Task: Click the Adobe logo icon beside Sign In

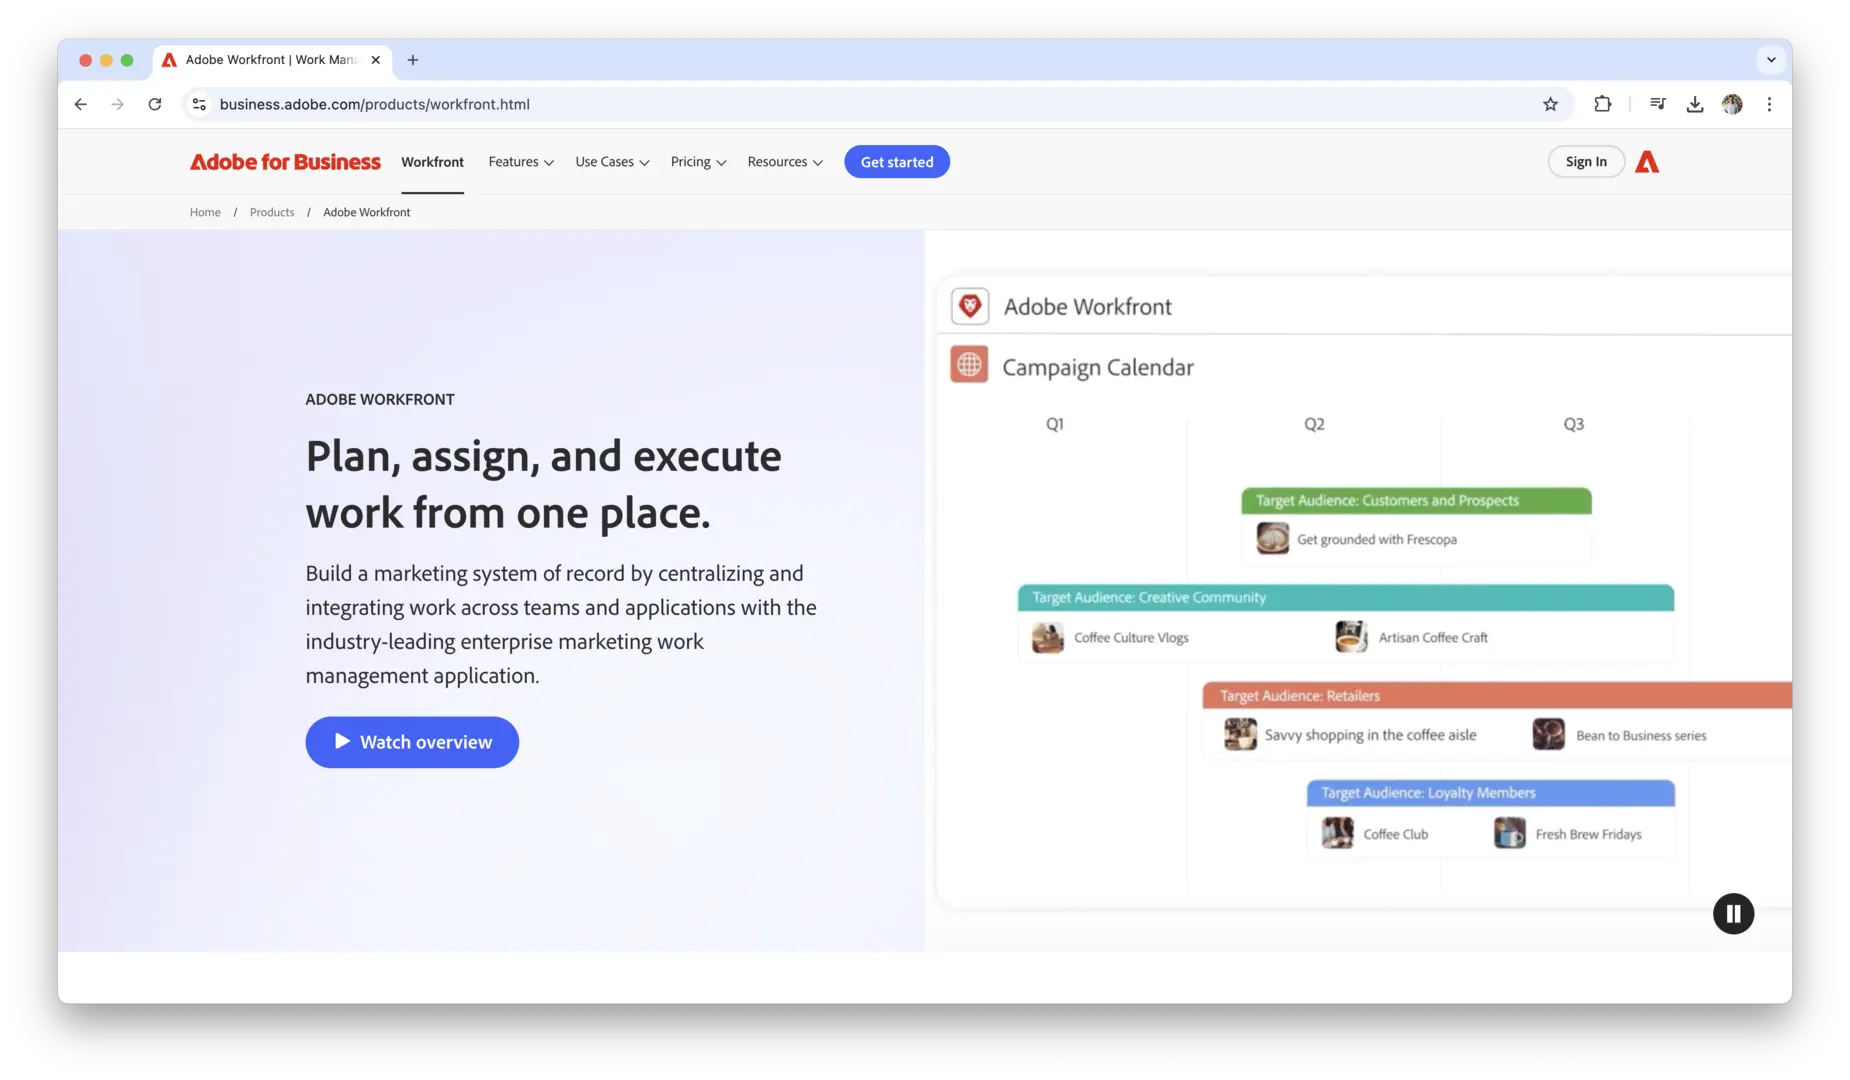Action: (1646, 162)
